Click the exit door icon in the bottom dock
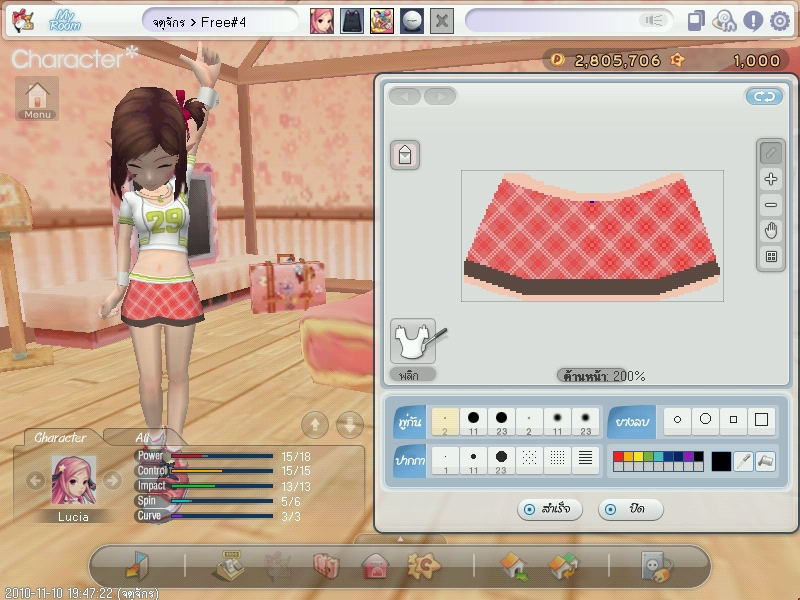Image resolution: width=800 pixels, height=600 pixels. (x=137, y=565)
